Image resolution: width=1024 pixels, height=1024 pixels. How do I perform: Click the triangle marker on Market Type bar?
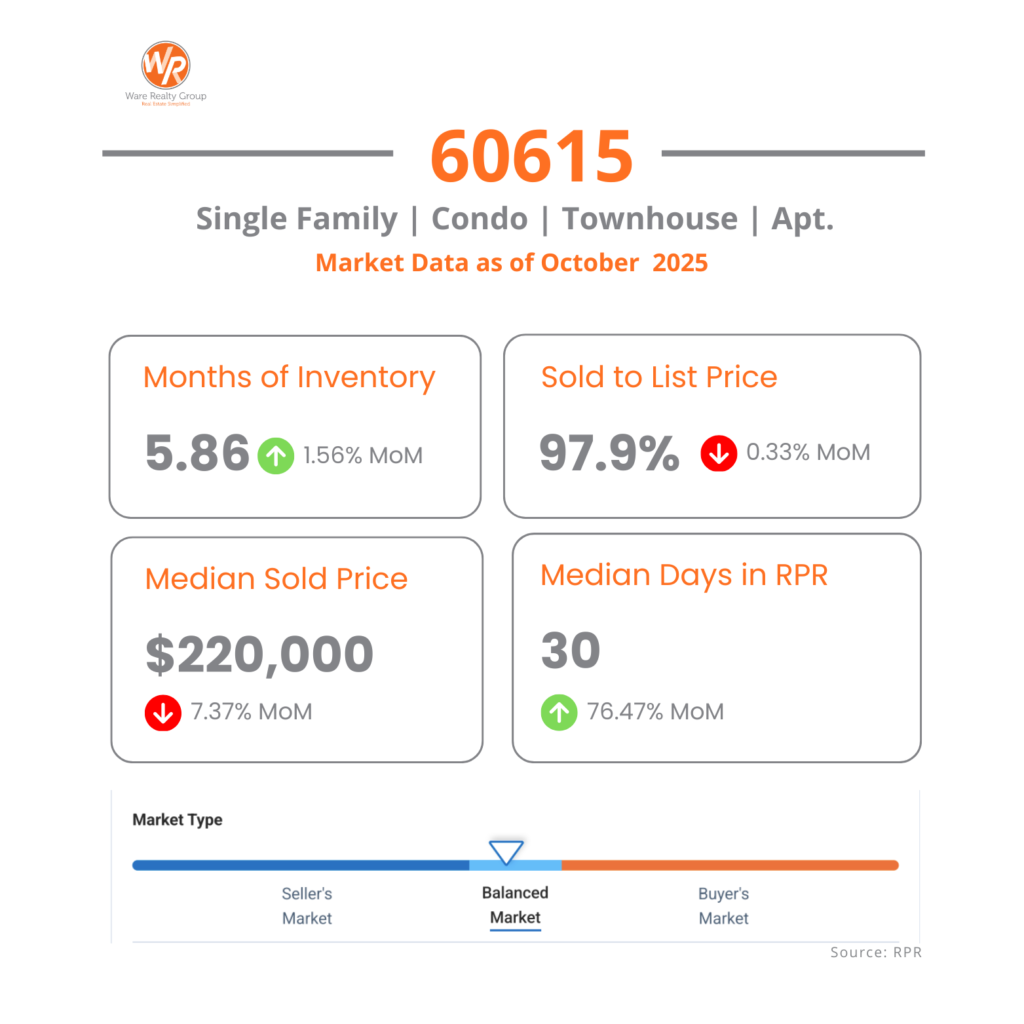pyautogui.click(x=506, y=853)
